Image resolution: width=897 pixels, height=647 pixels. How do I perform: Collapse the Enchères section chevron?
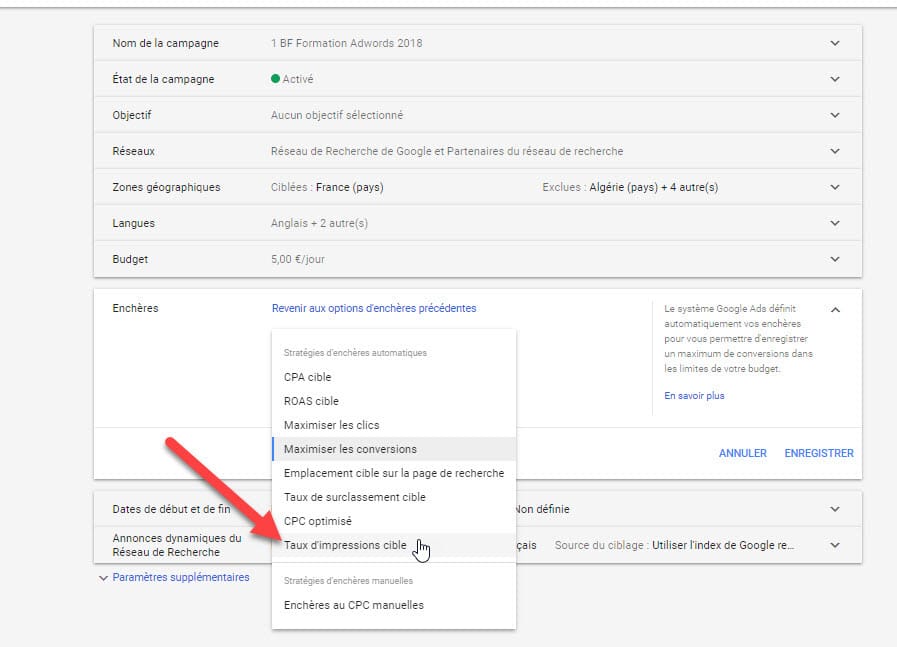coord(835,309)
